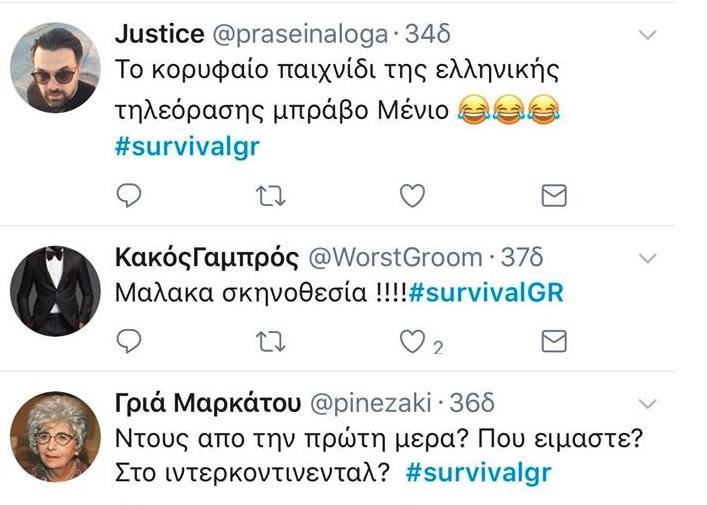
Task: Open the chevron menu for ΚακόςΓαμπρός tweet
Action: [648, 258]
